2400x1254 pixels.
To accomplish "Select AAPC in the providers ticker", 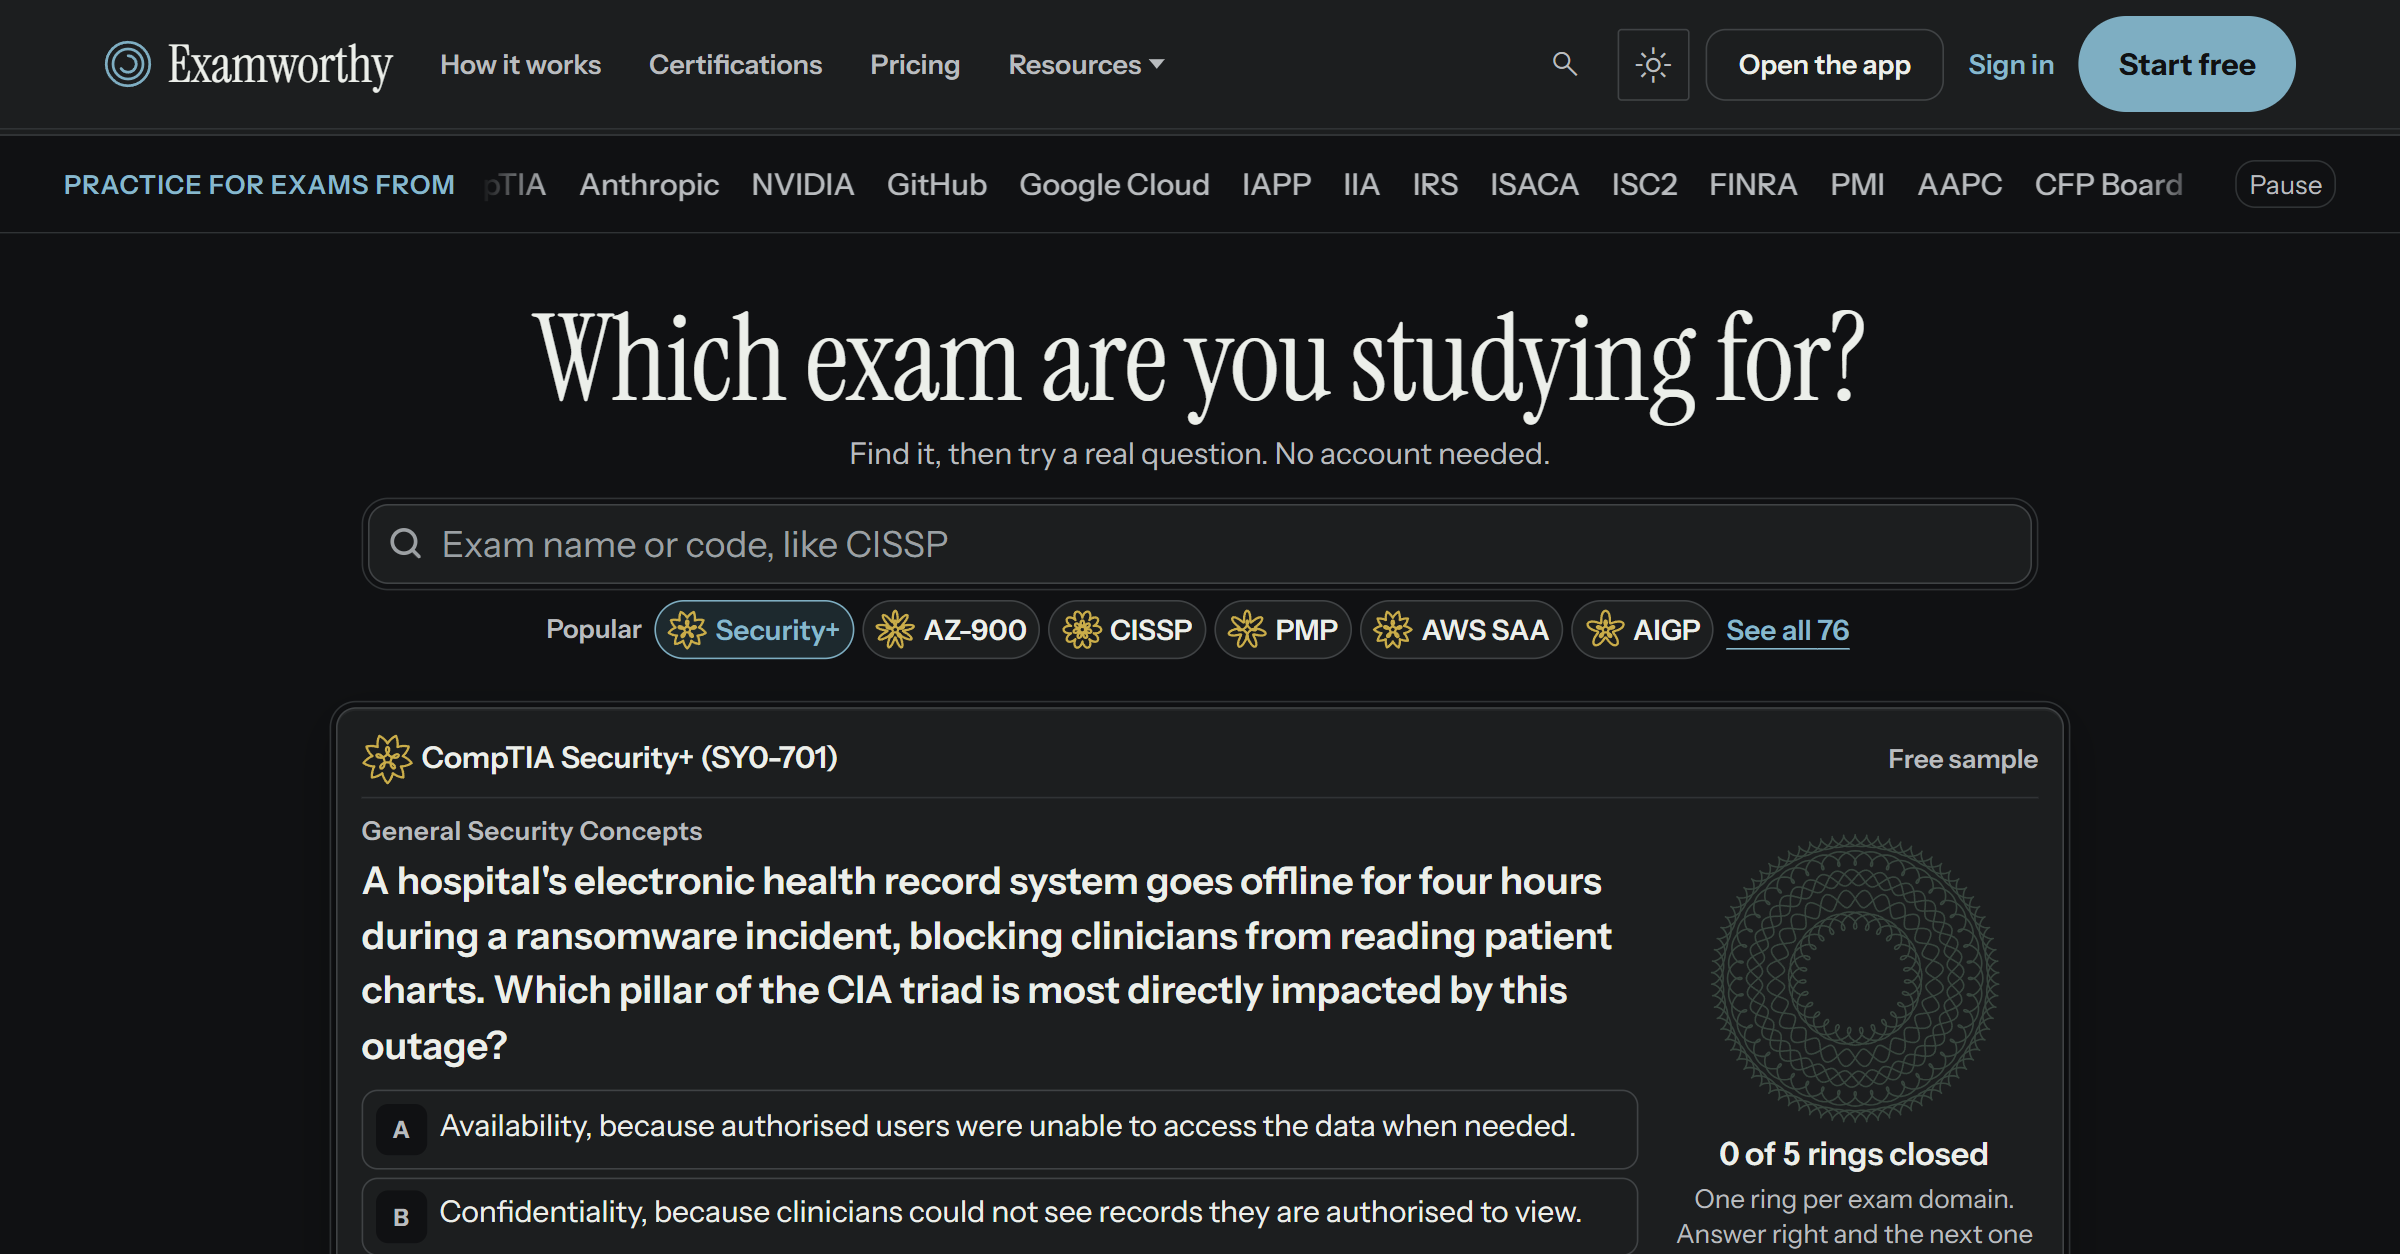I will point(1959,184).
